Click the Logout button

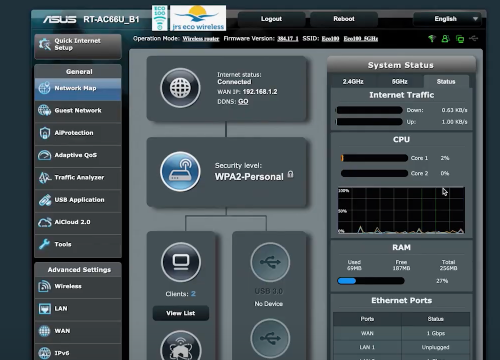click(271, 19)
